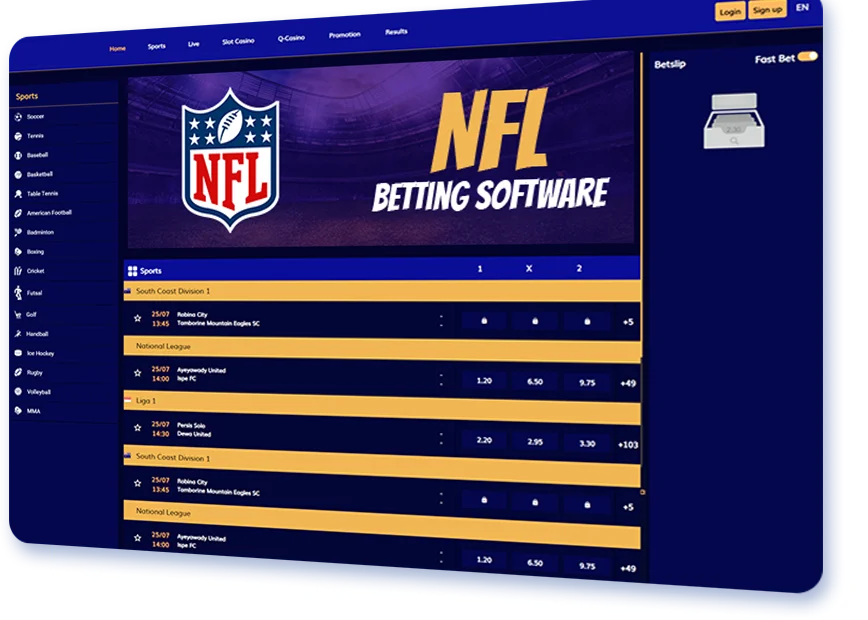Screen dimensions: 868x620
Task: Open the Sports page from the top navigation
Action: coord(157,46)
